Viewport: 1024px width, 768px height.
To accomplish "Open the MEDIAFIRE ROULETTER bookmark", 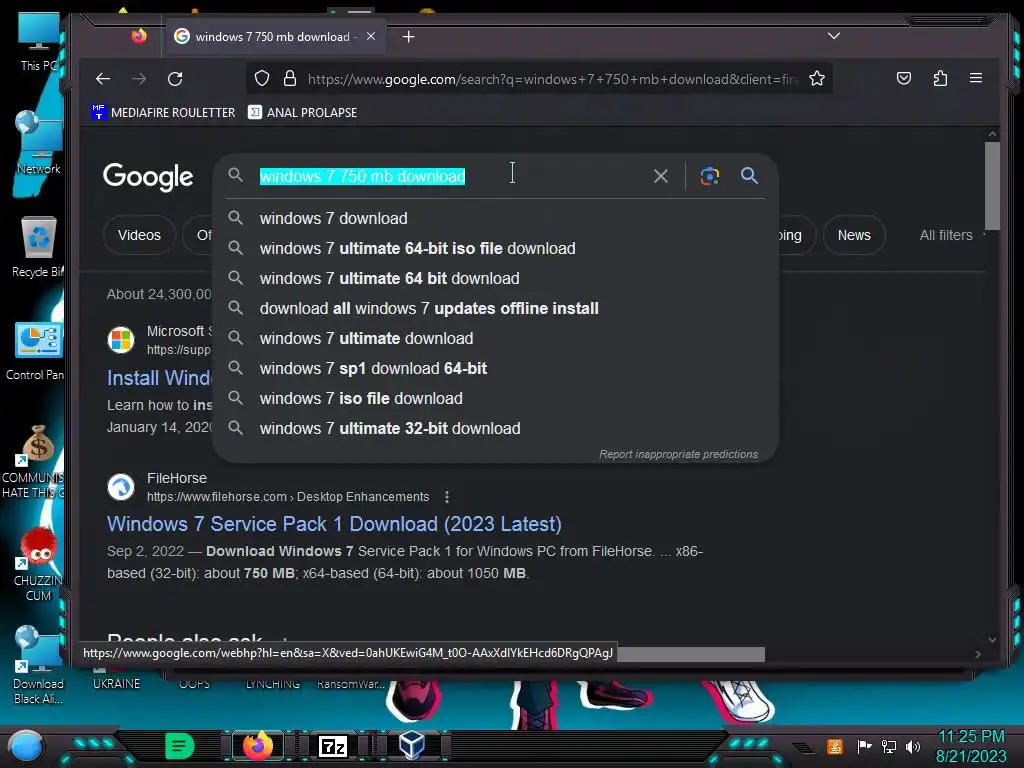I will (x=163, y=112).
